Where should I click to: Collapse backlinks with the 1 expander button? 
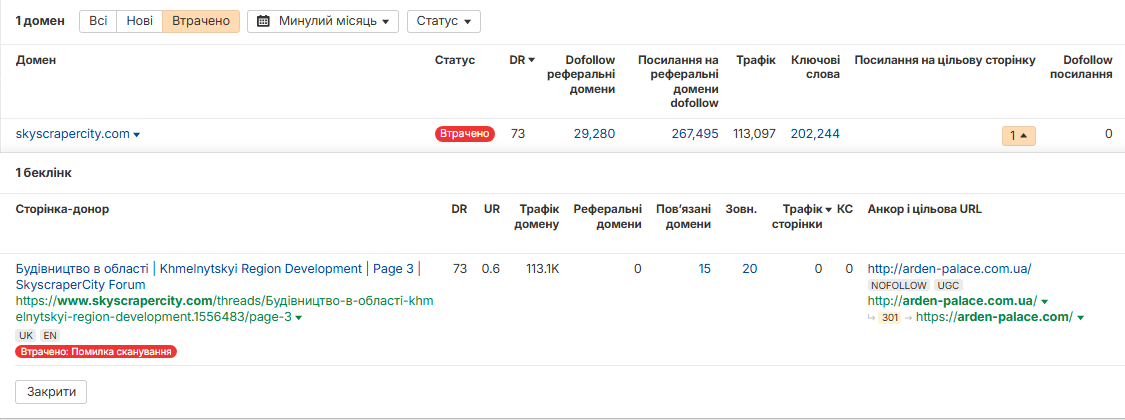point(1019,135)
